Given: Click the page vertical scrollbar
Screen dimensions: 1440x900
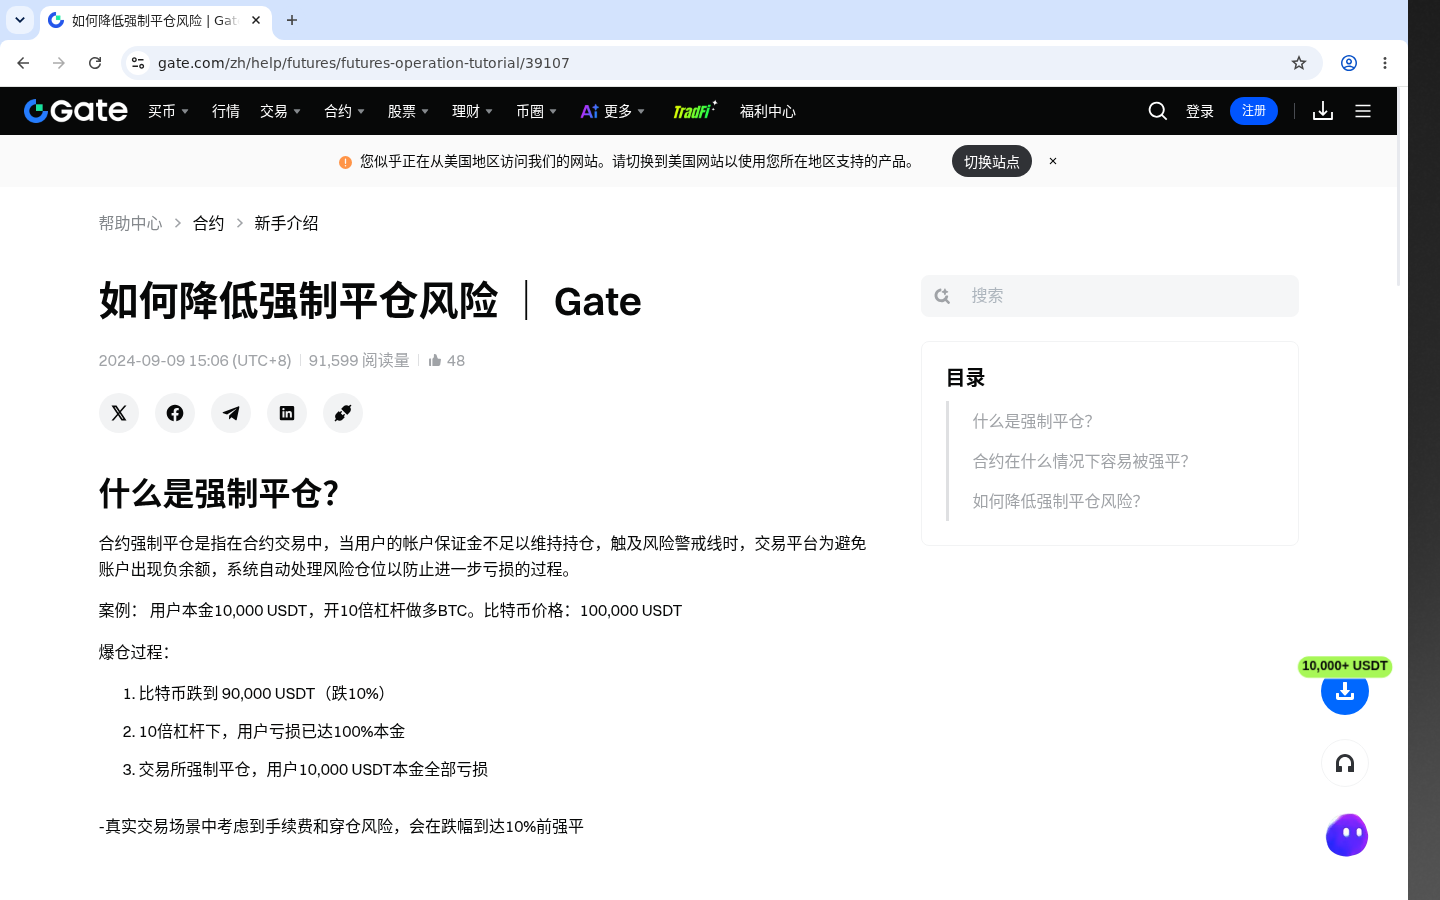Looking at the screenshot, I should pos(1399,187).
